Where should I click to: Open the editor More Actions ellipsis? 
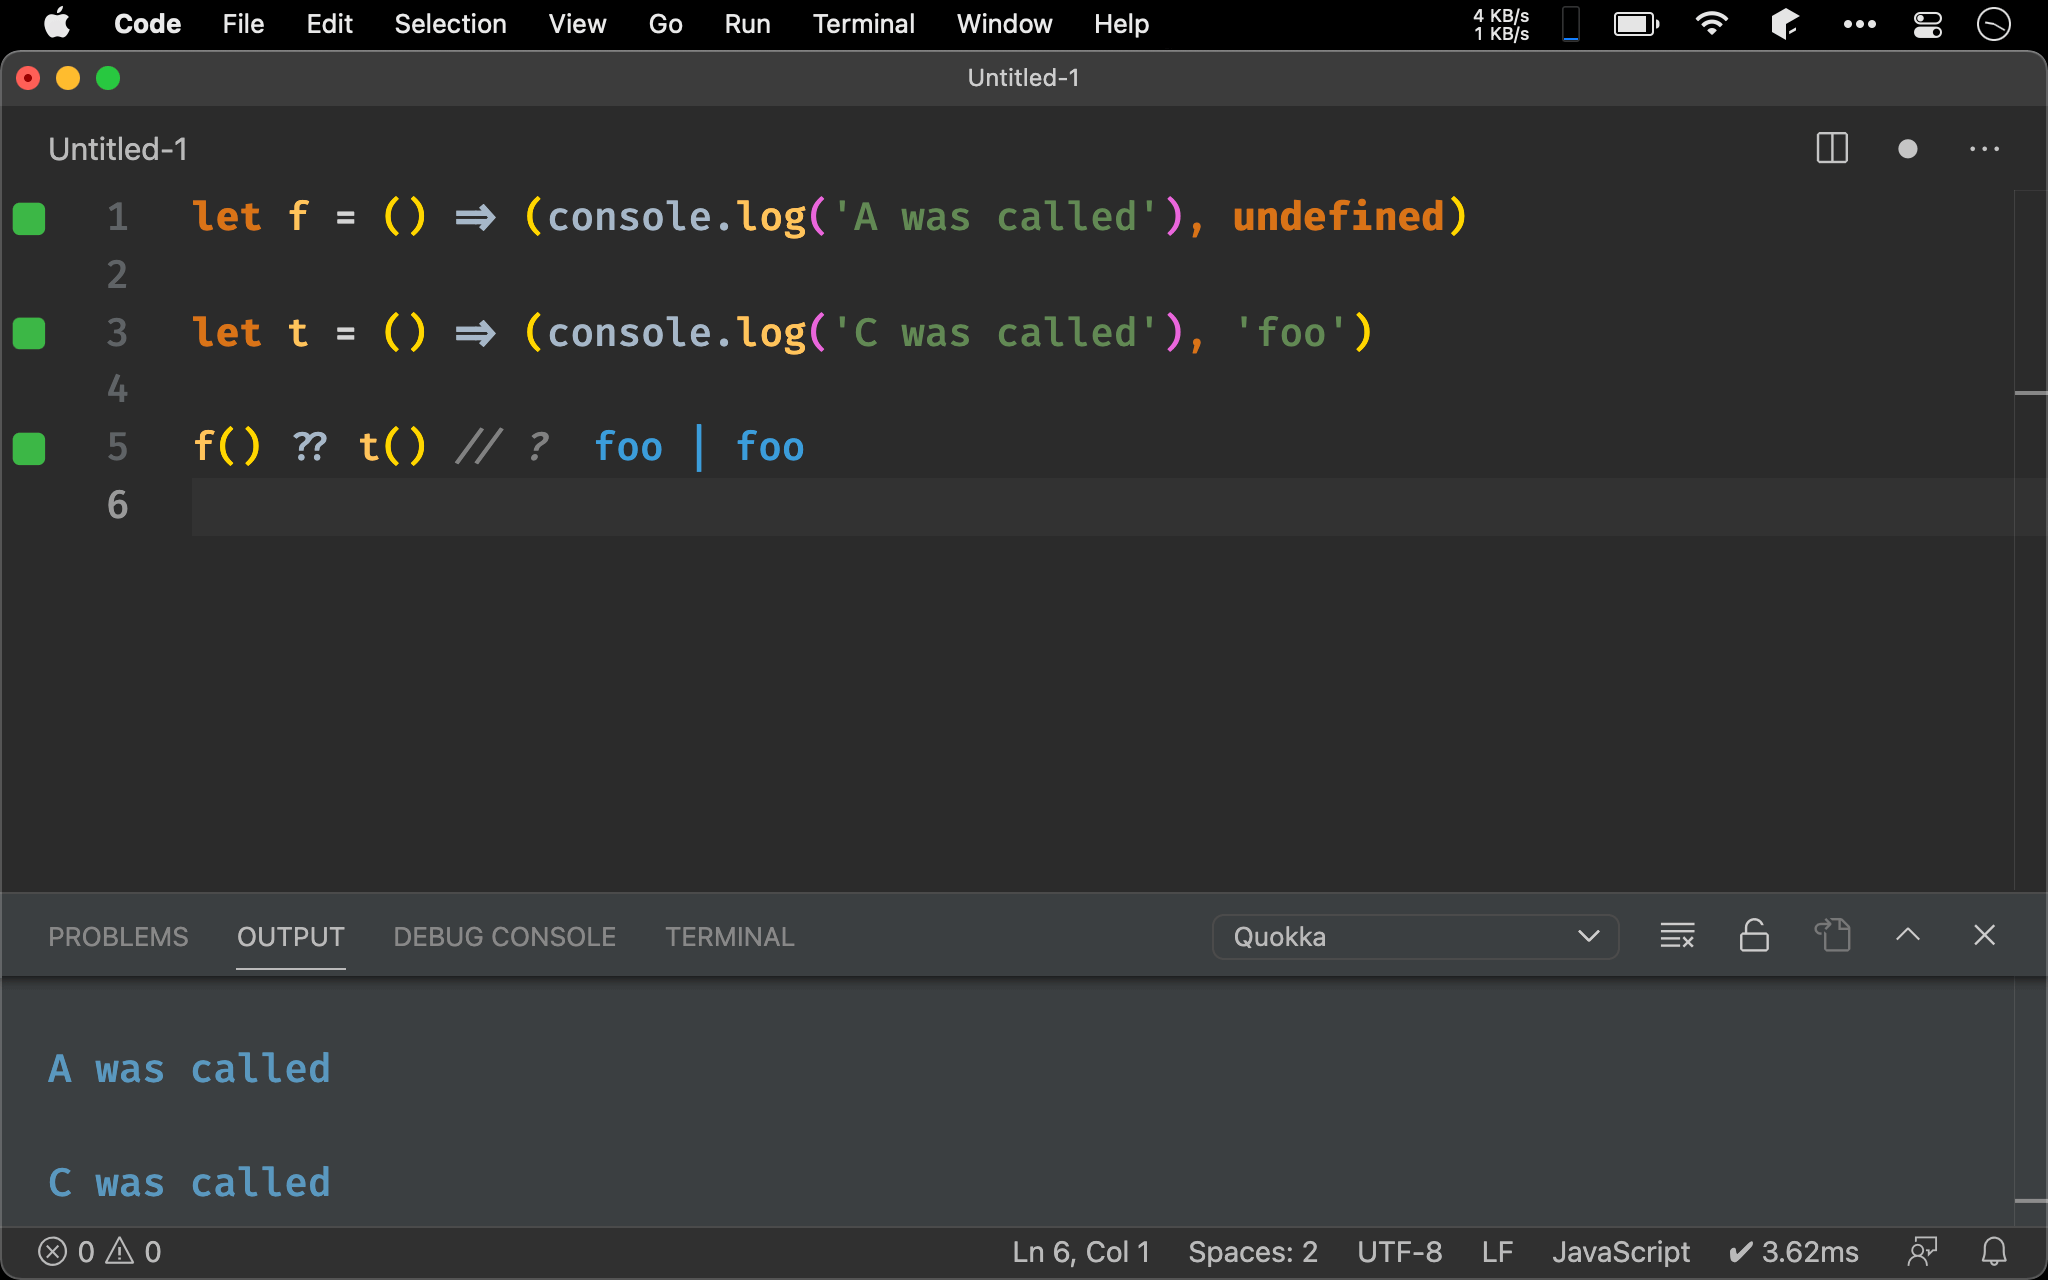[x=1984, y=149]
